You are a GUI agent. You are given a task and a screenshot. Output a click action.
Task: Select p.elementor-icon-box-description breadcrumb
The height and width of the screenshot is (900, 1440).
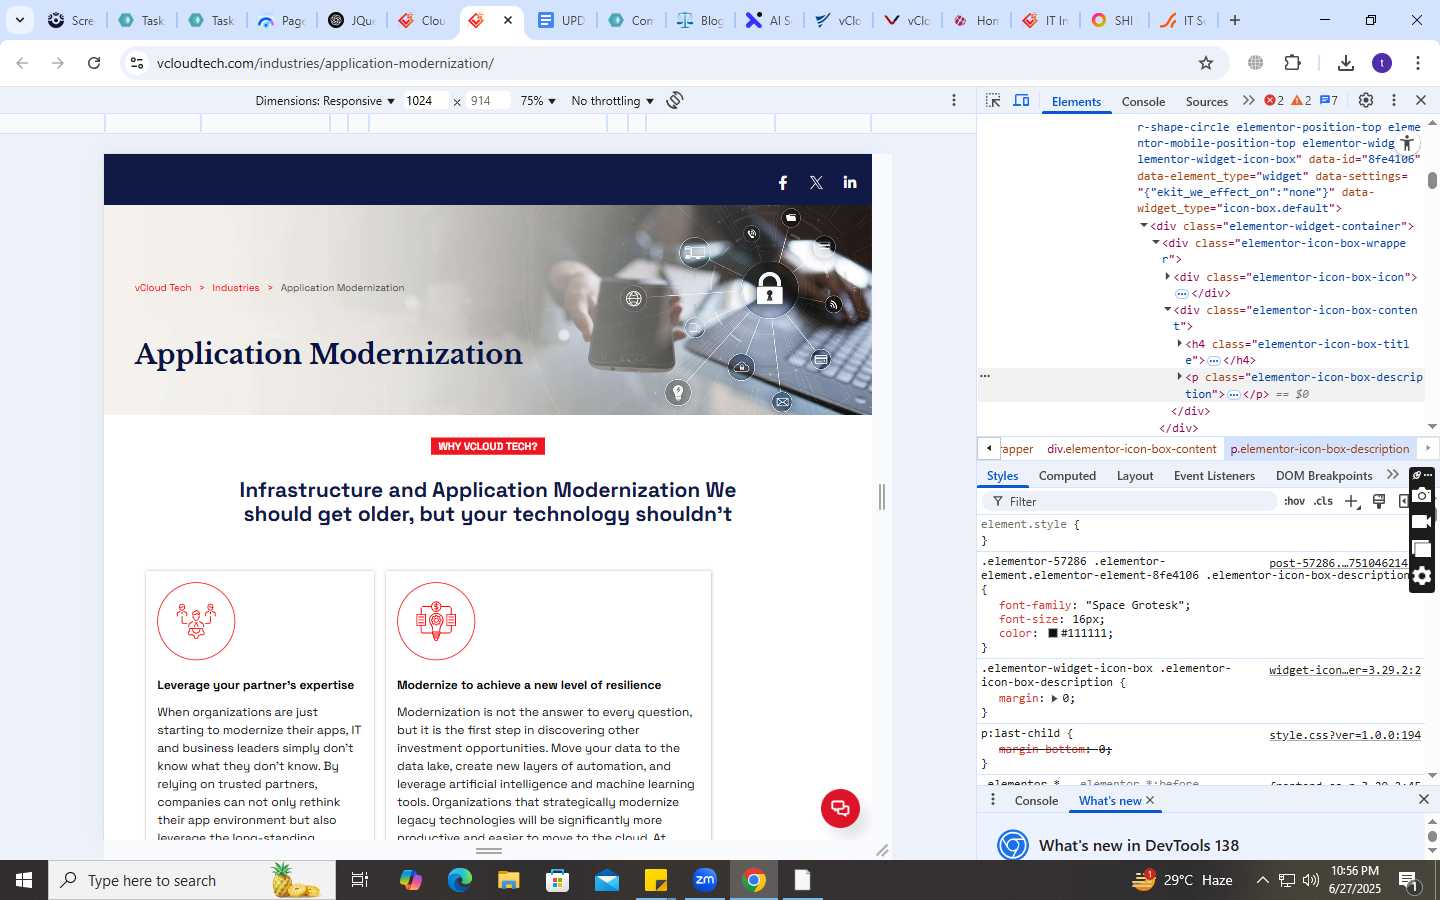[1319, 449]
